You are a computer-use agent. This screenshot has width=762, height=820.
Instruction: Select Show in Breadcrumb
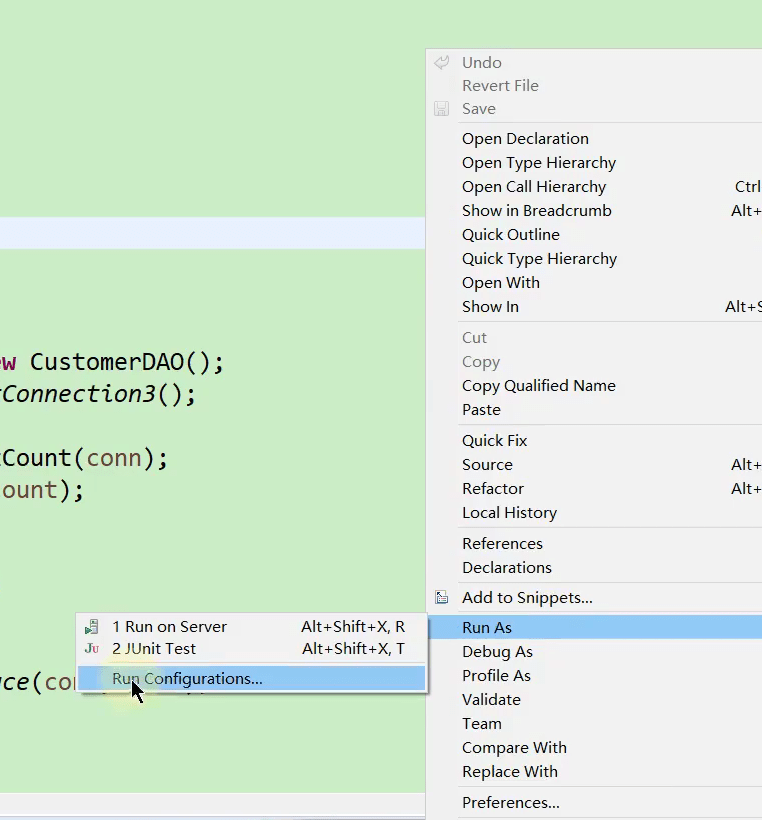[537, 211]
